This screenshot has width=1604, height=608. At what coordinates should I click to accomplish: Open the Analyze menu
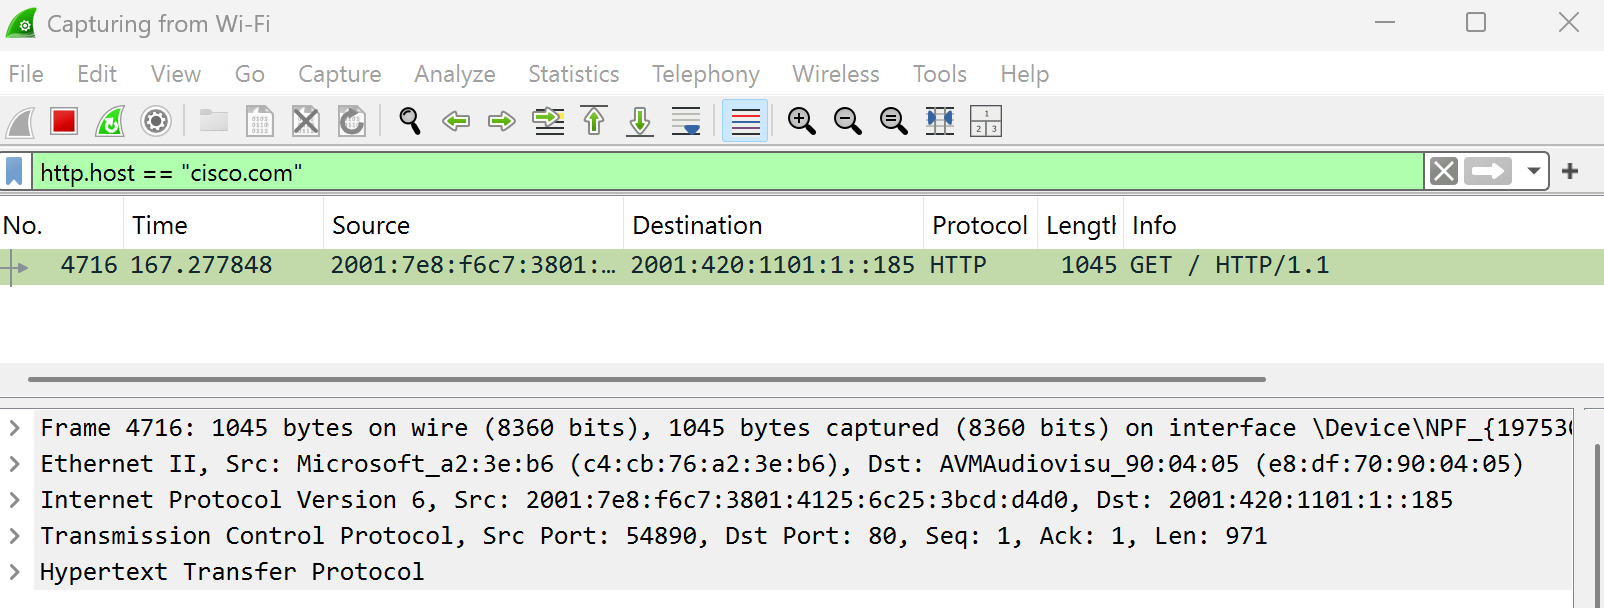click(455, 74)
